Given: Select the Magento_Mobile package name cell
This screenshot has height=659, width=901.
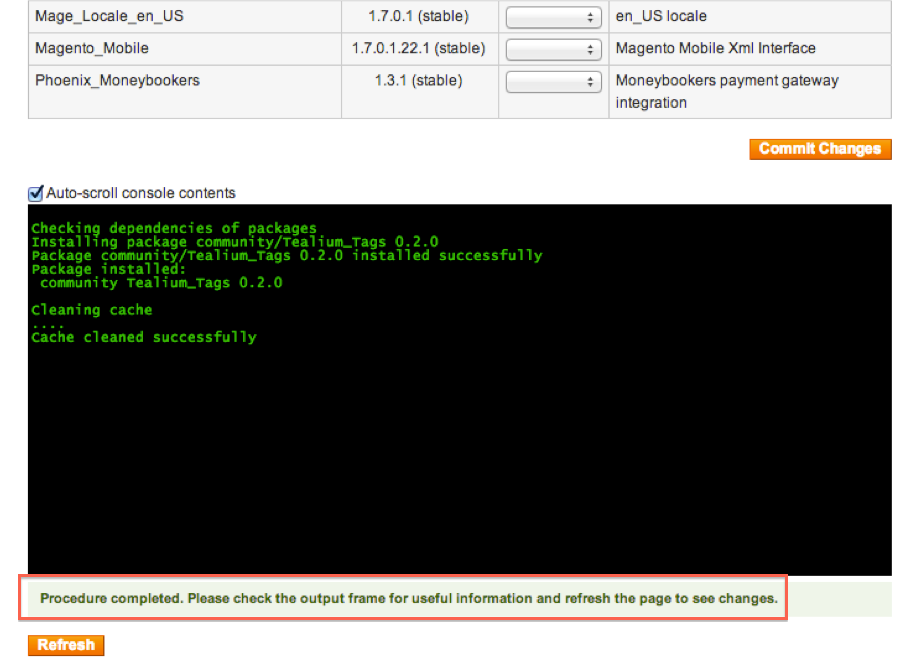Looking at the screenshot, I should [x=92, y=48].
